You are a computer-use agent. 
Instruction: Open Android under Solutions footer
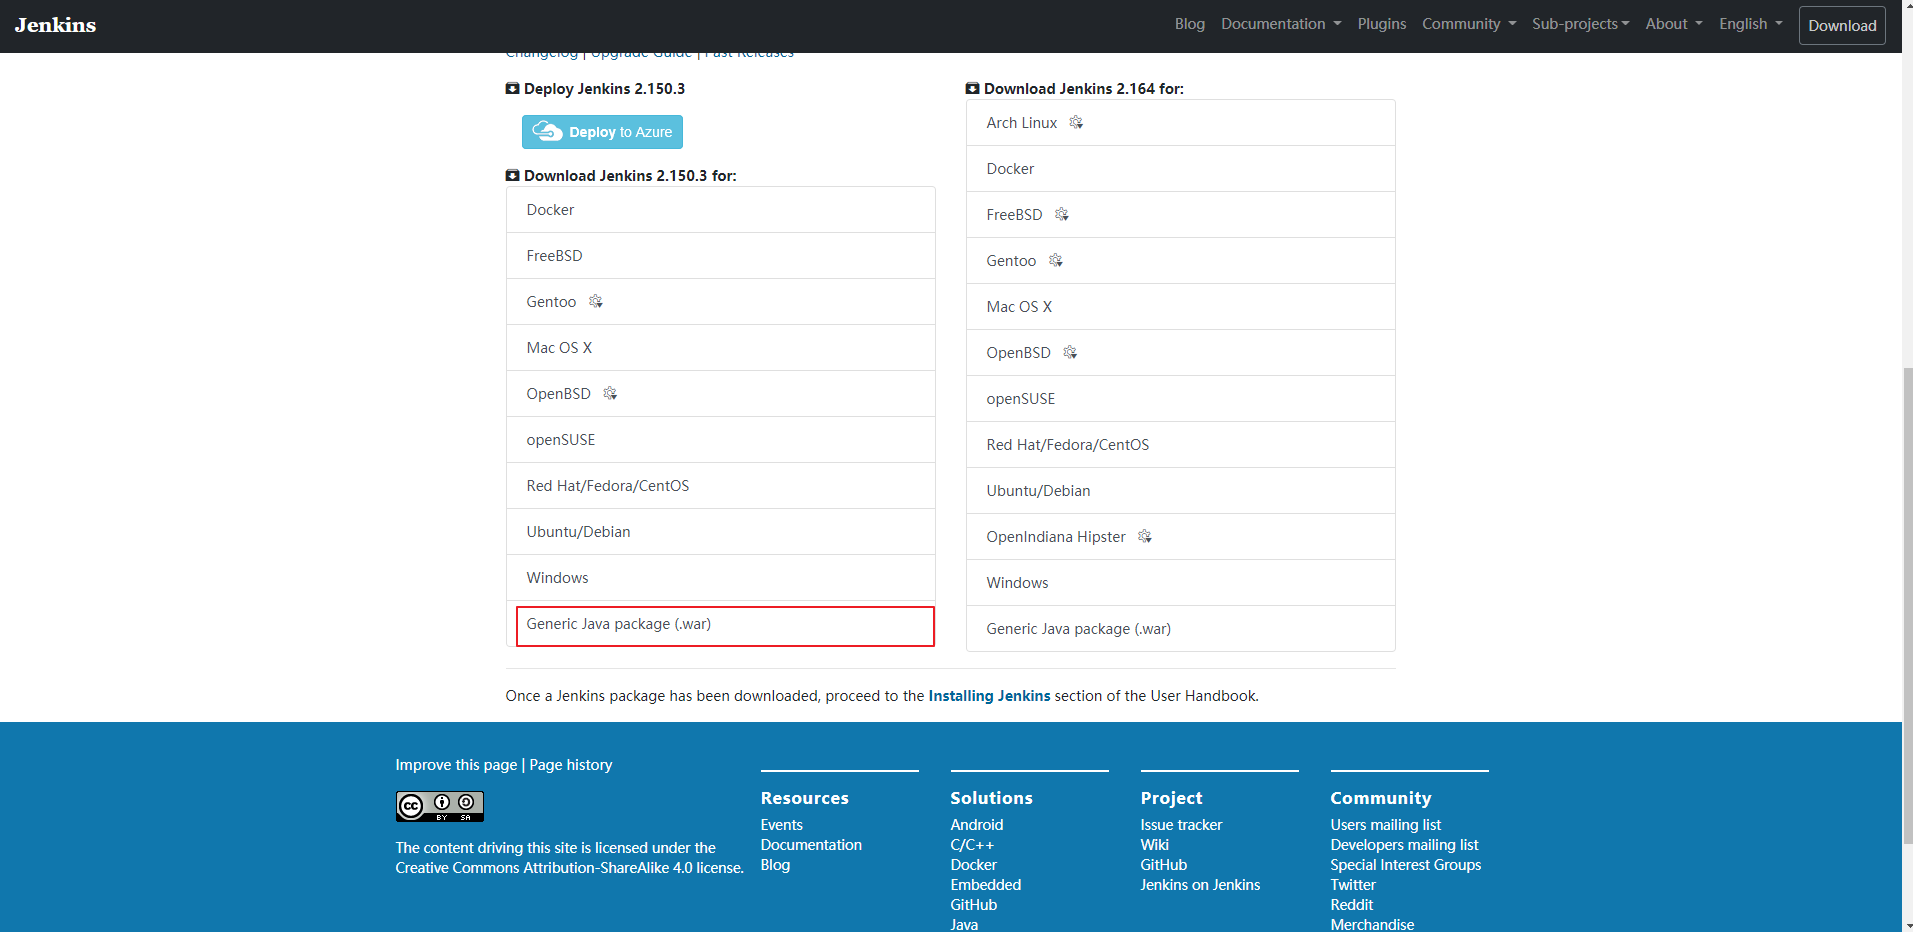pos(976,825)
